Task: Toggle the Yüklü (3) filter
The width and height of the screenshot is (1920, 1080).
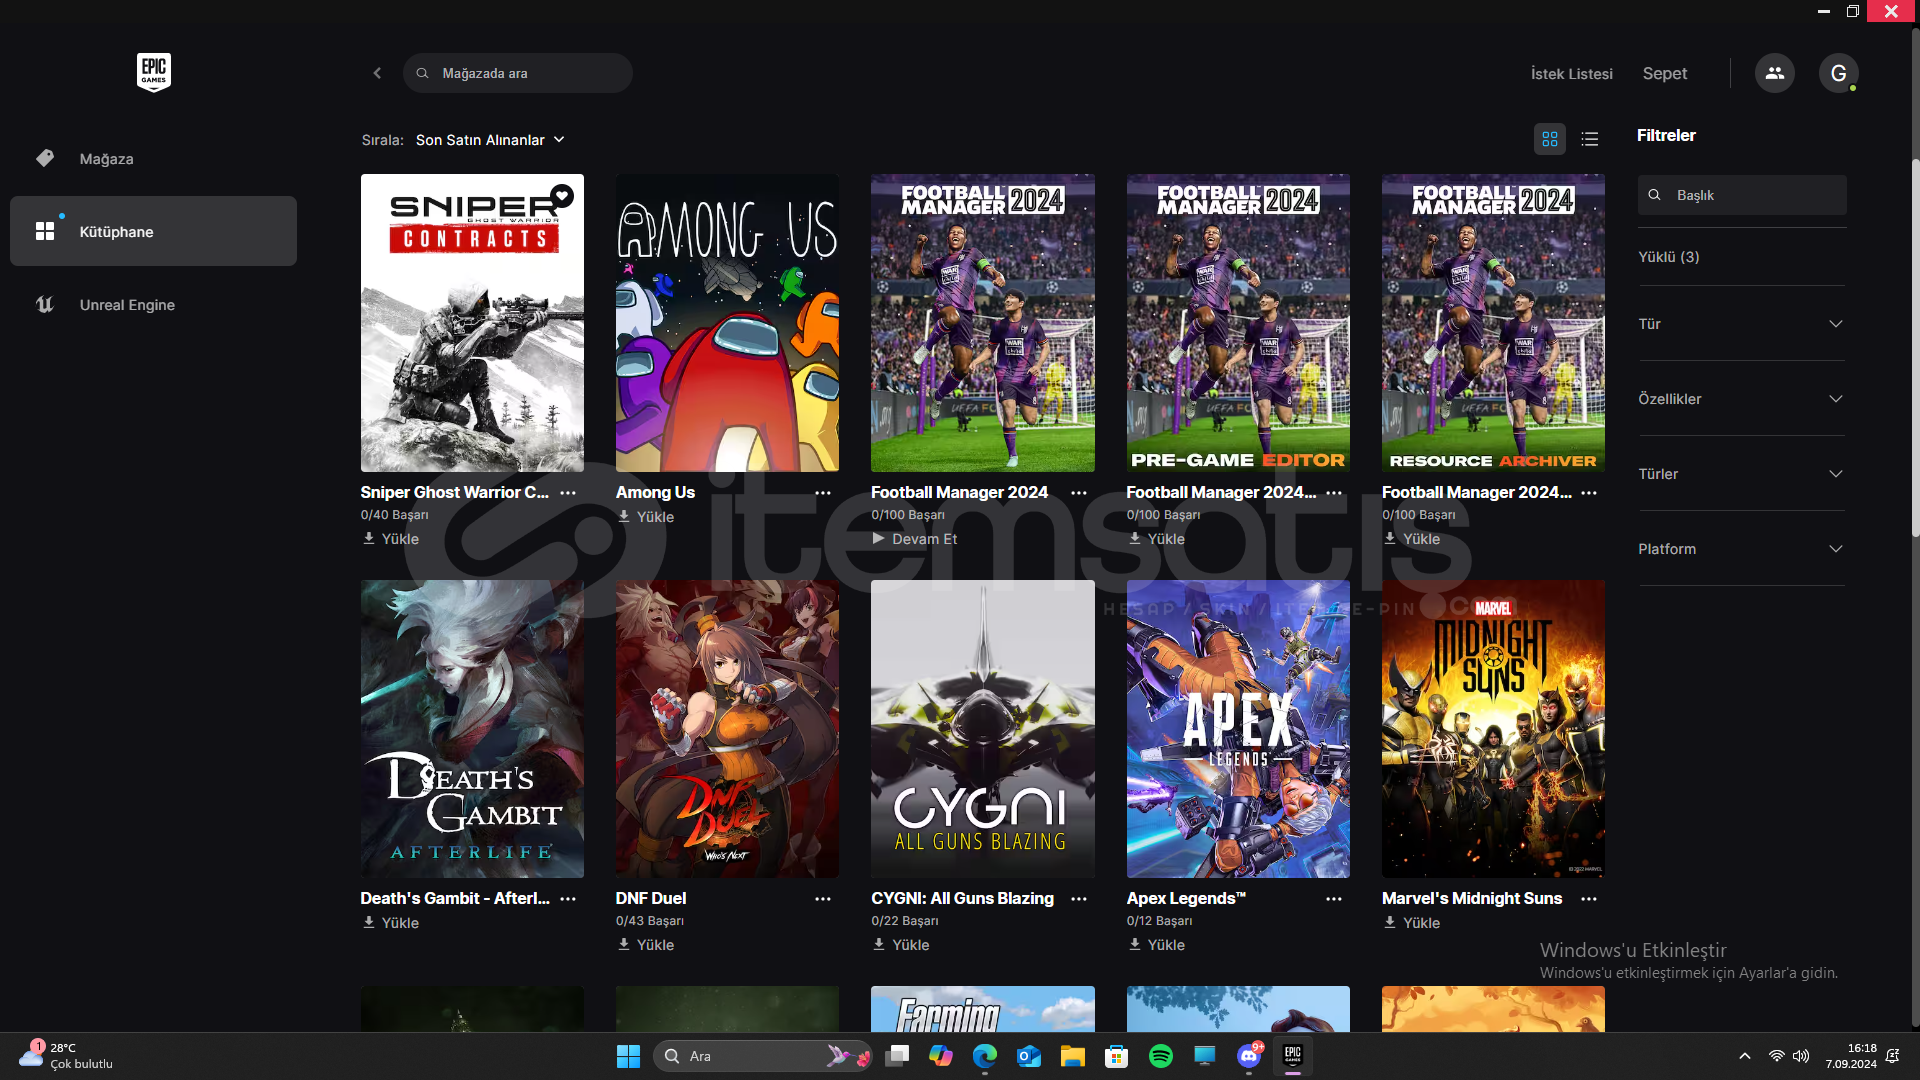Action: coord(1668,257)
